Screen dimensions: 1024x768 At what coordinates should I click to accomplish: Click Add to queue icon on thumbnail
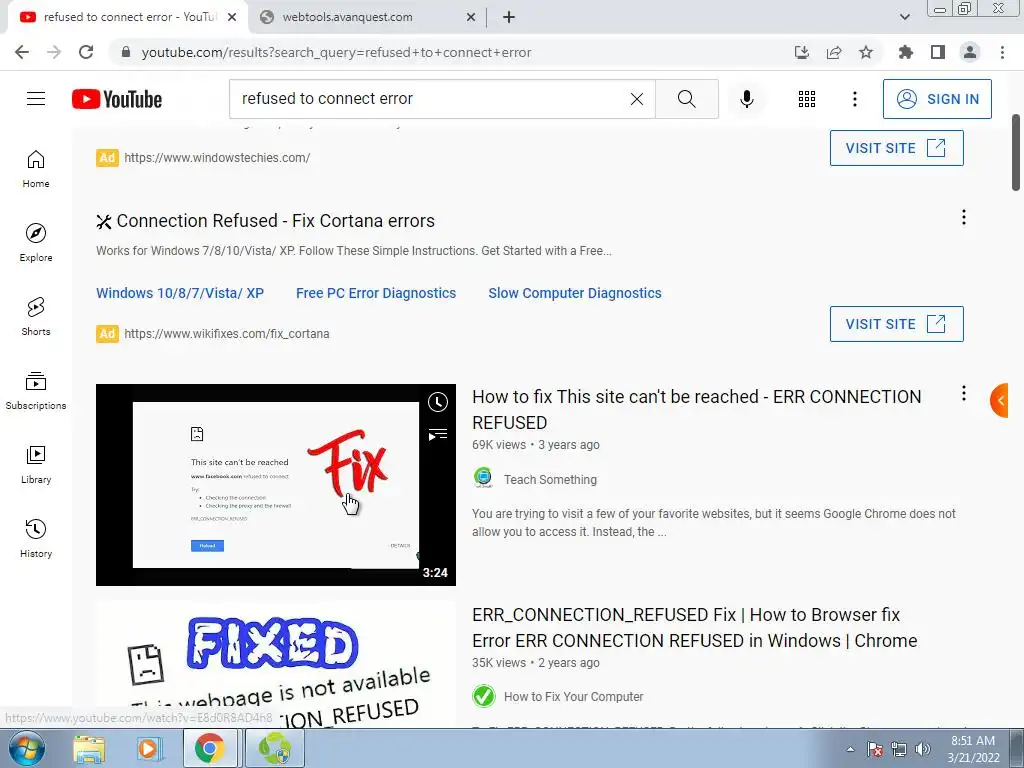438,434
